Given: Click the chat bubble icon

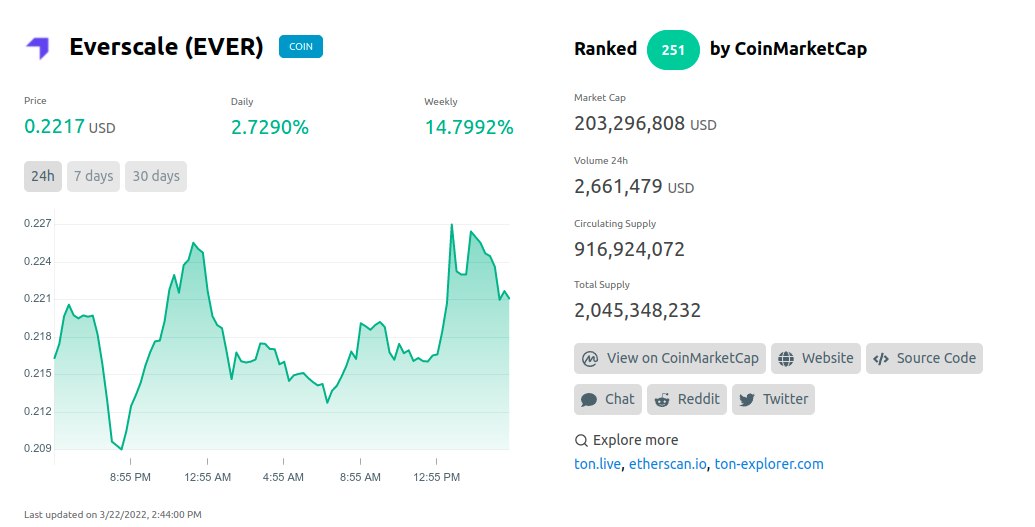Looking at the screenshot, I should pos(589,399).
